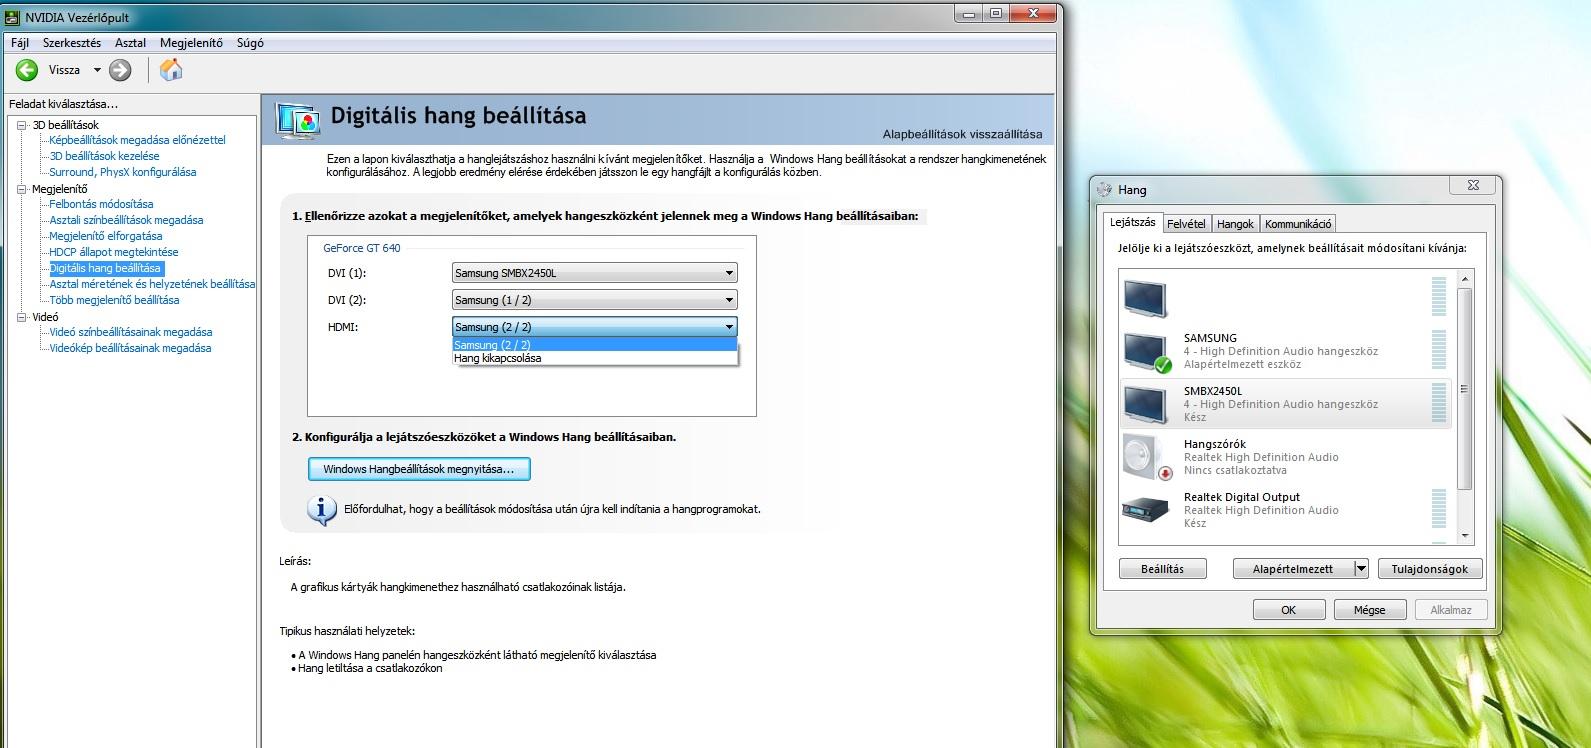
Task: Click the Beállítás button
Action: coord(1162,569)
